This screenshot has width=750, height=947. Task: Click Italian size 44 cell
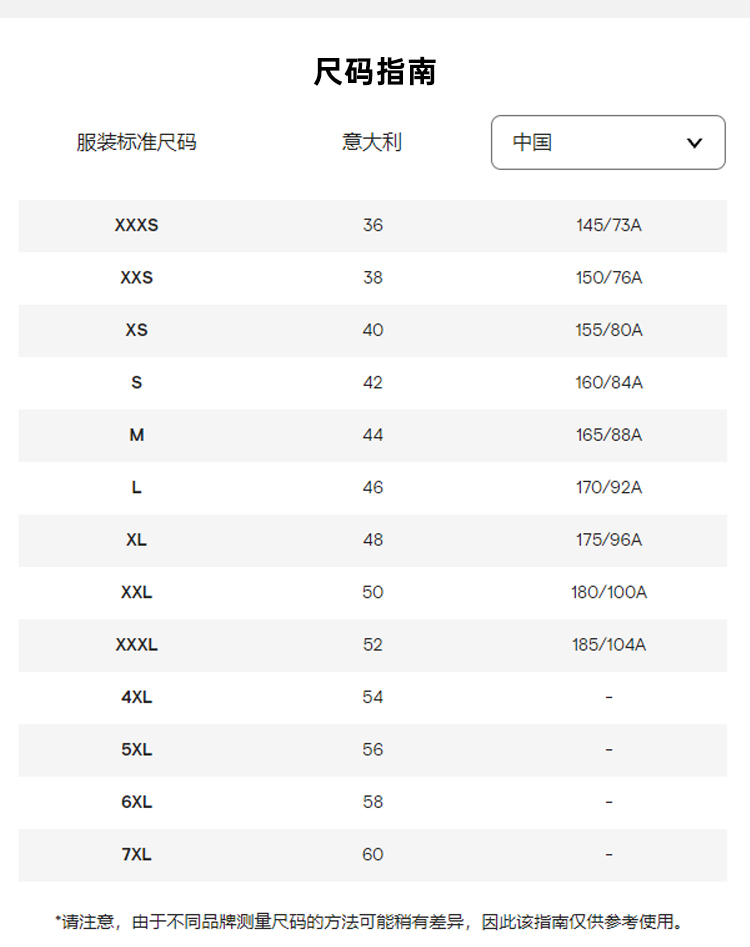coord(373,435)
